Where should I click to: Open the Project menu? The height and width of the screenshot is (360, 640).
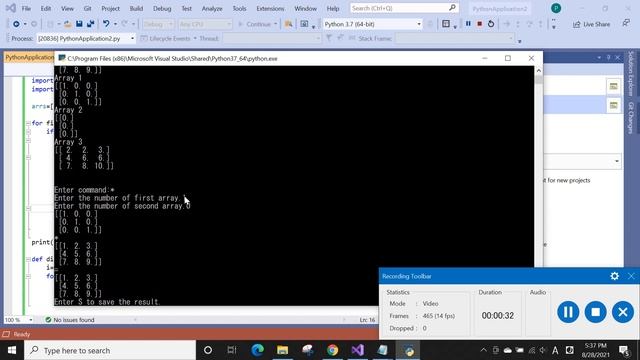click(x=110, y=8)
